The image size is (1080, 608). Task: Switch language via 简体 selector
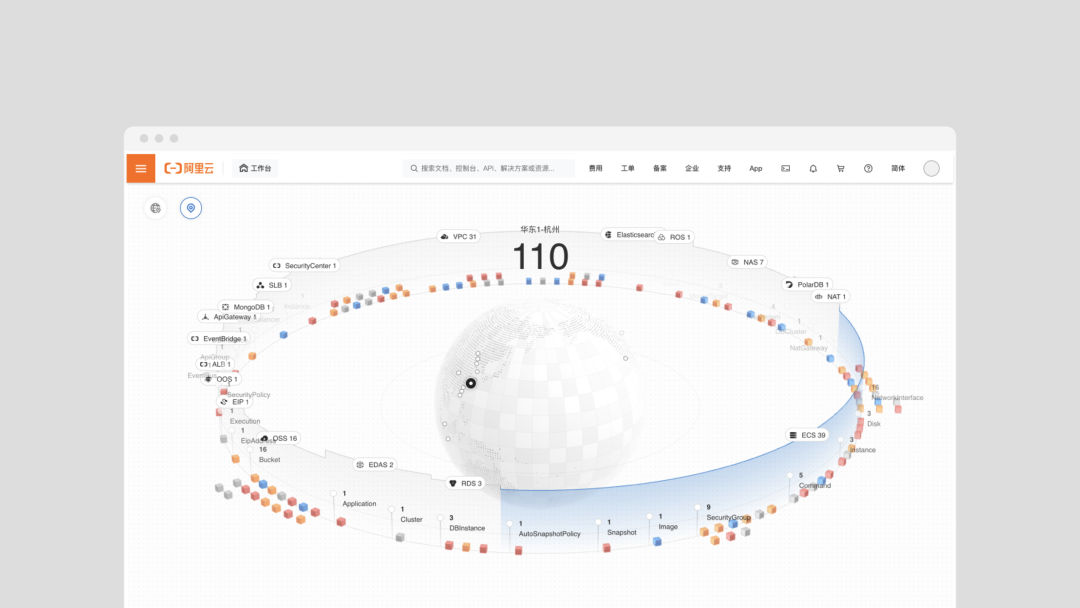pos(898,168)
